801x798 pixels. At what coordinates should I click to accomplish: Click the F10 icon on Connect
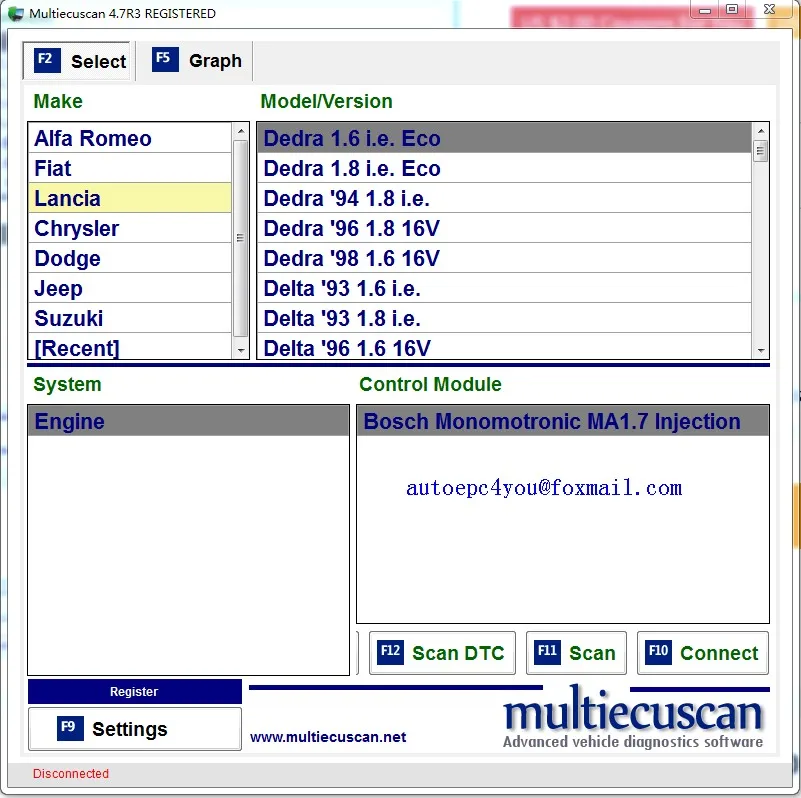(x=658, y=652)
